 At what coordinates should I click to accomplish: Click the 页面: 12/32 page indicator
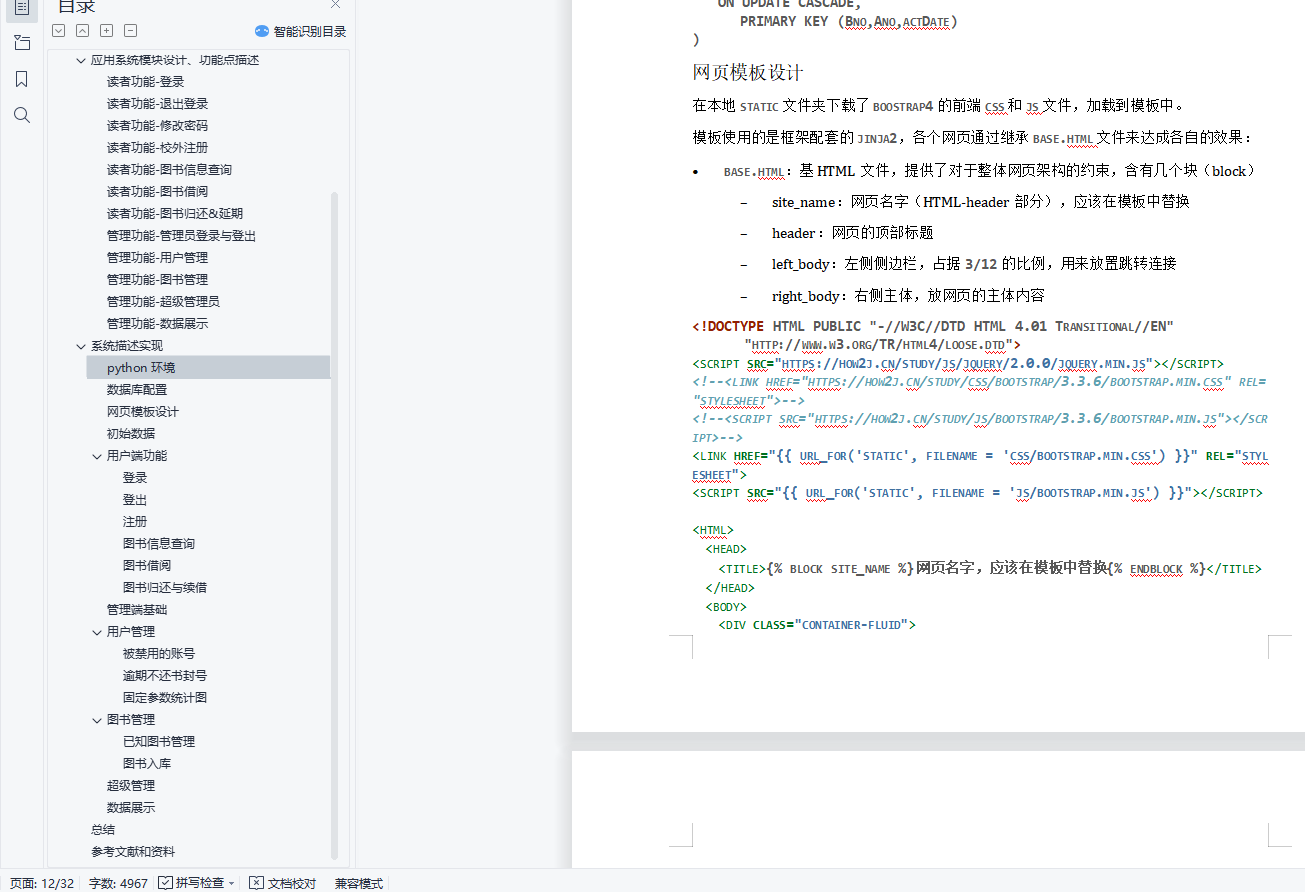point(42,883)
